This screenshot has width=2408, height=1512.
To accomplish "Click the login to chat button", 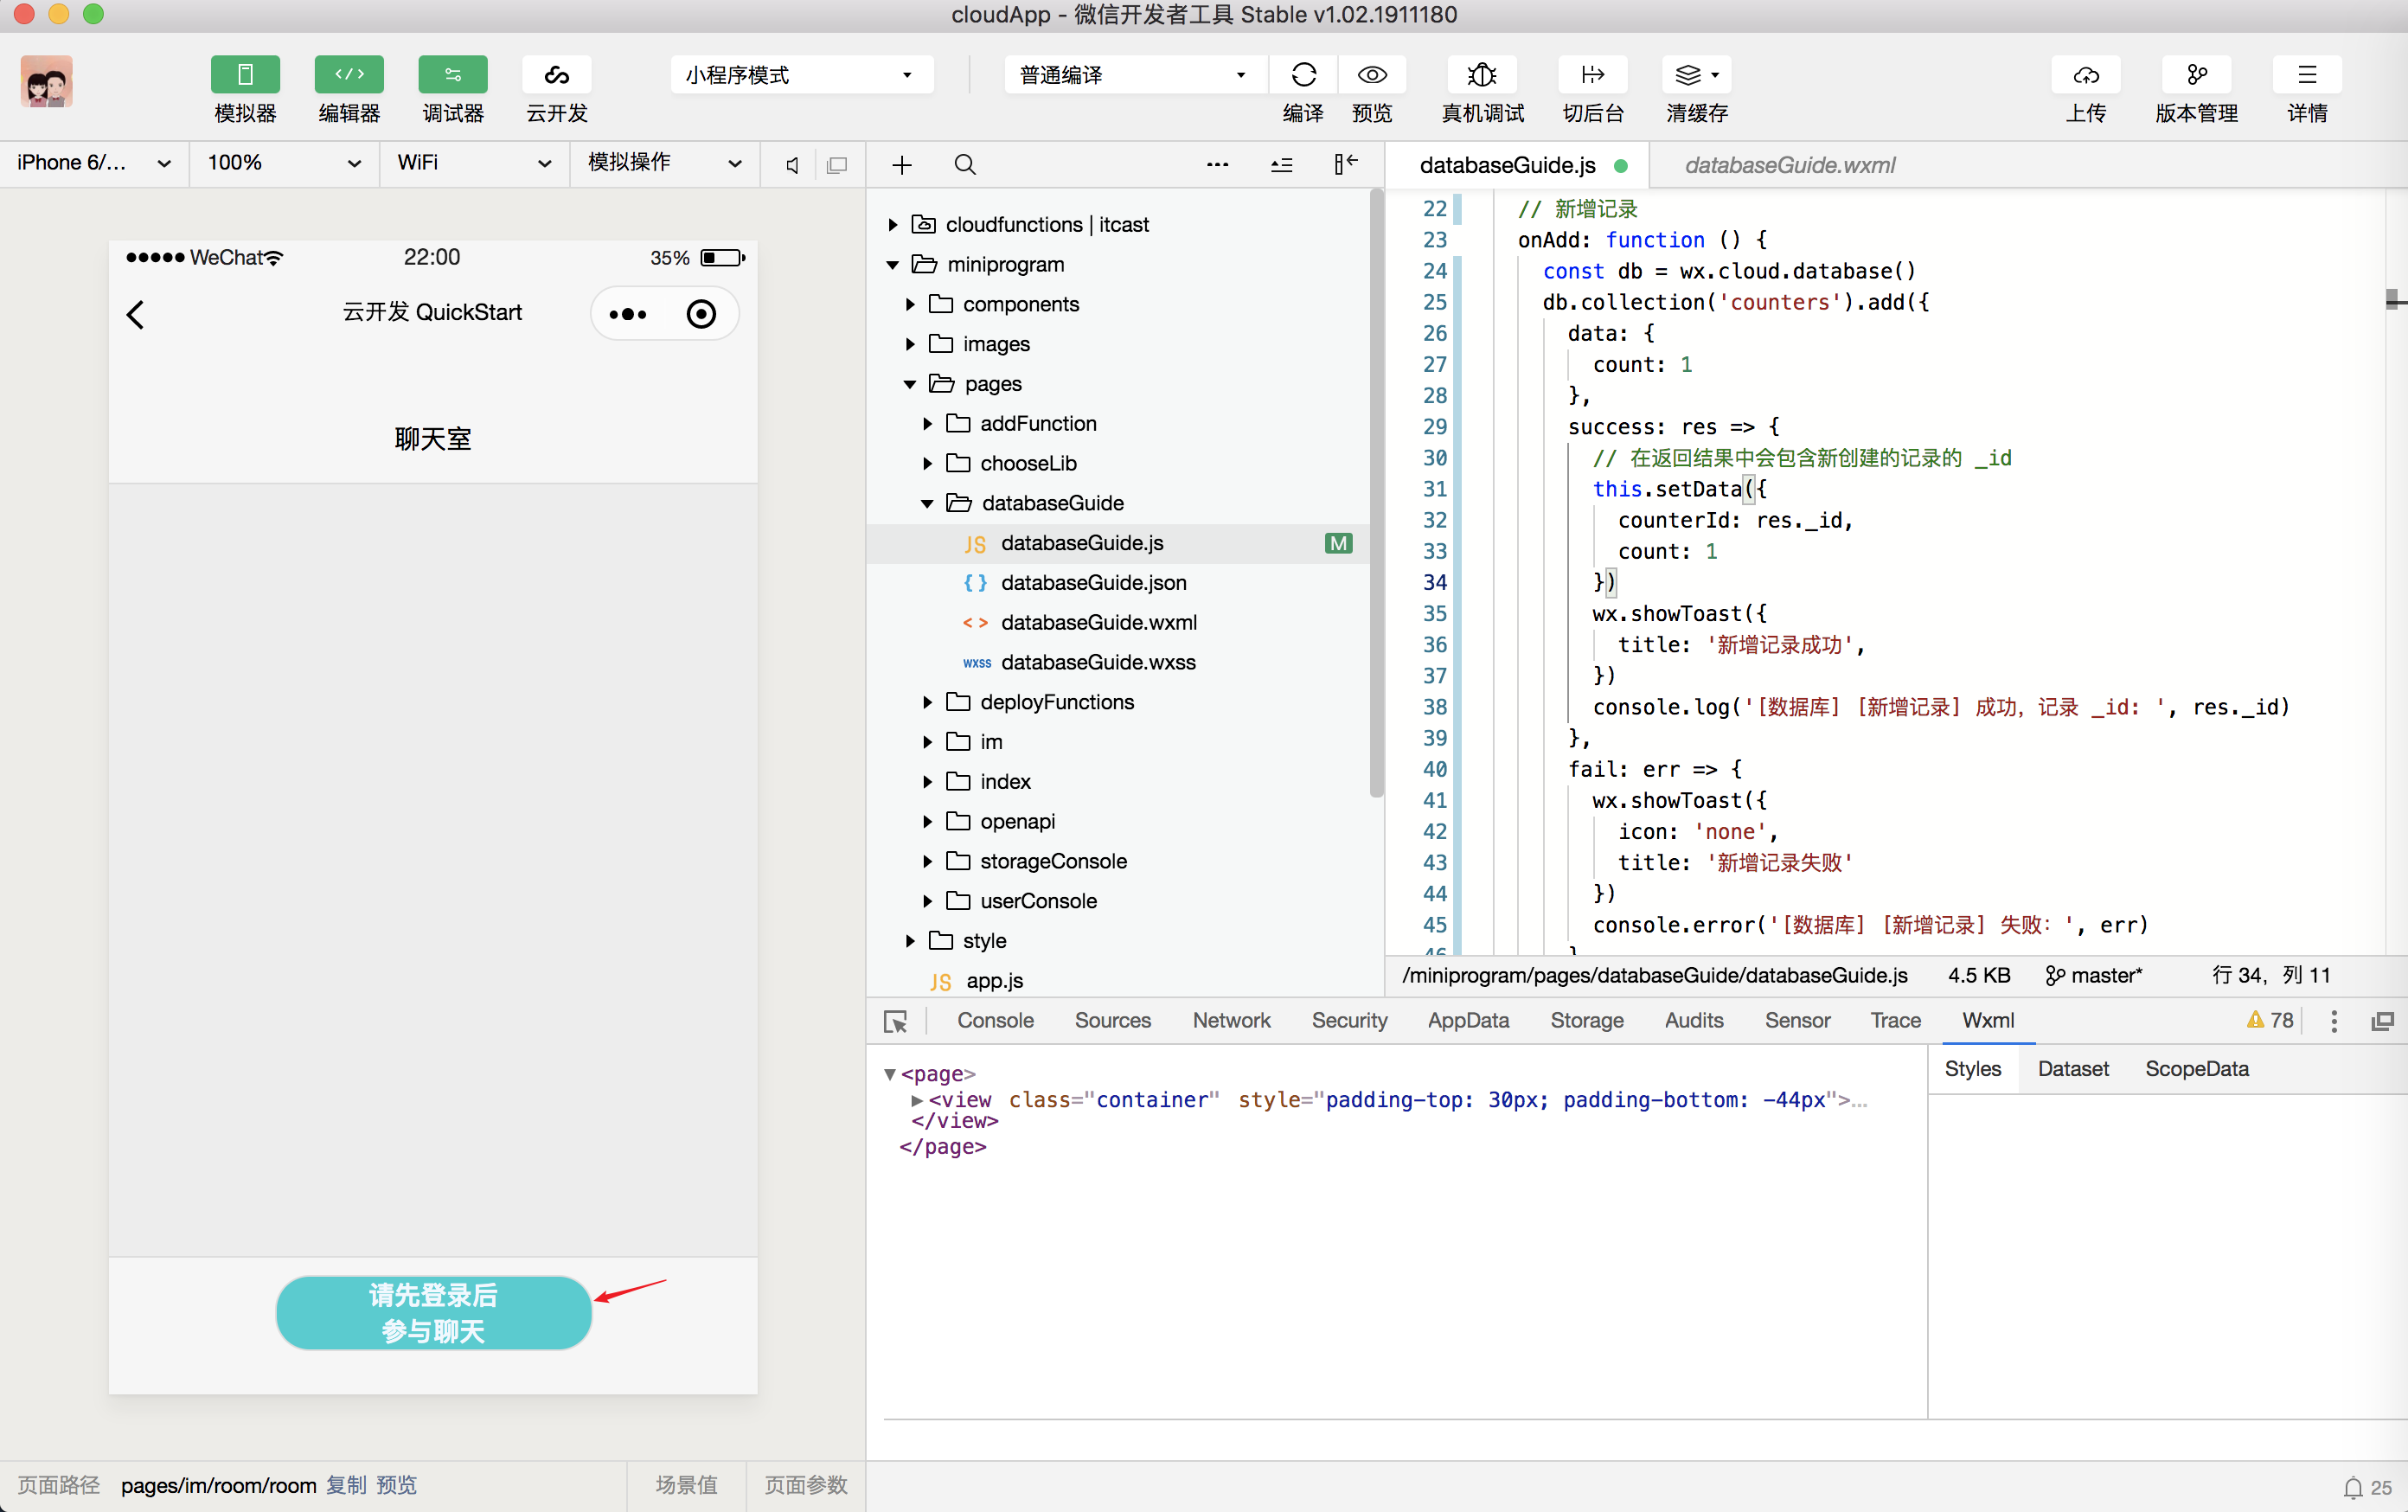I will (433, 1313).
